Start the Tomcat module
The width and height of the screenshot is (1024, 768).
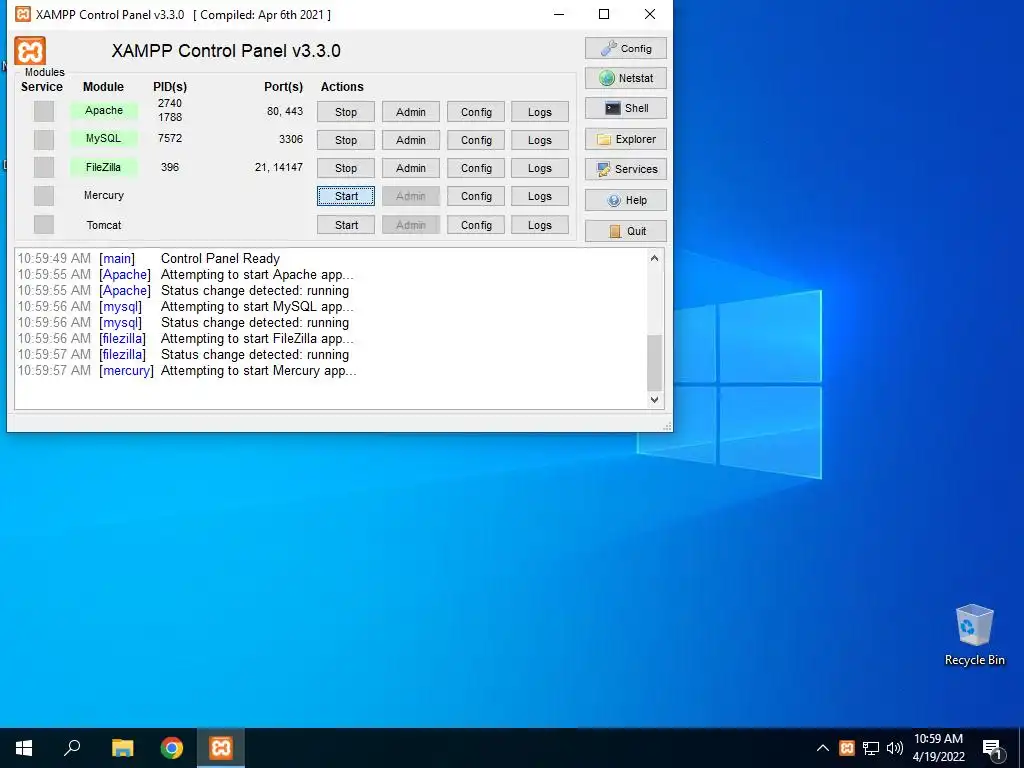346,225
